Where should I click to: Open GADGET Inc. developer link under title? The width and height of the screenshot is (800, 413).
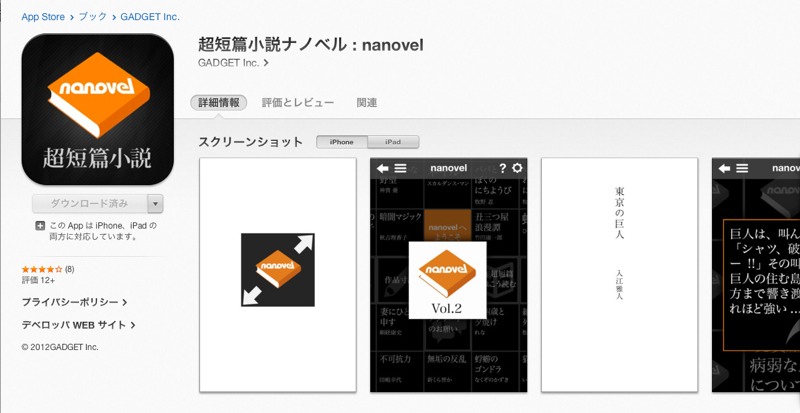(x=233, y=63)
